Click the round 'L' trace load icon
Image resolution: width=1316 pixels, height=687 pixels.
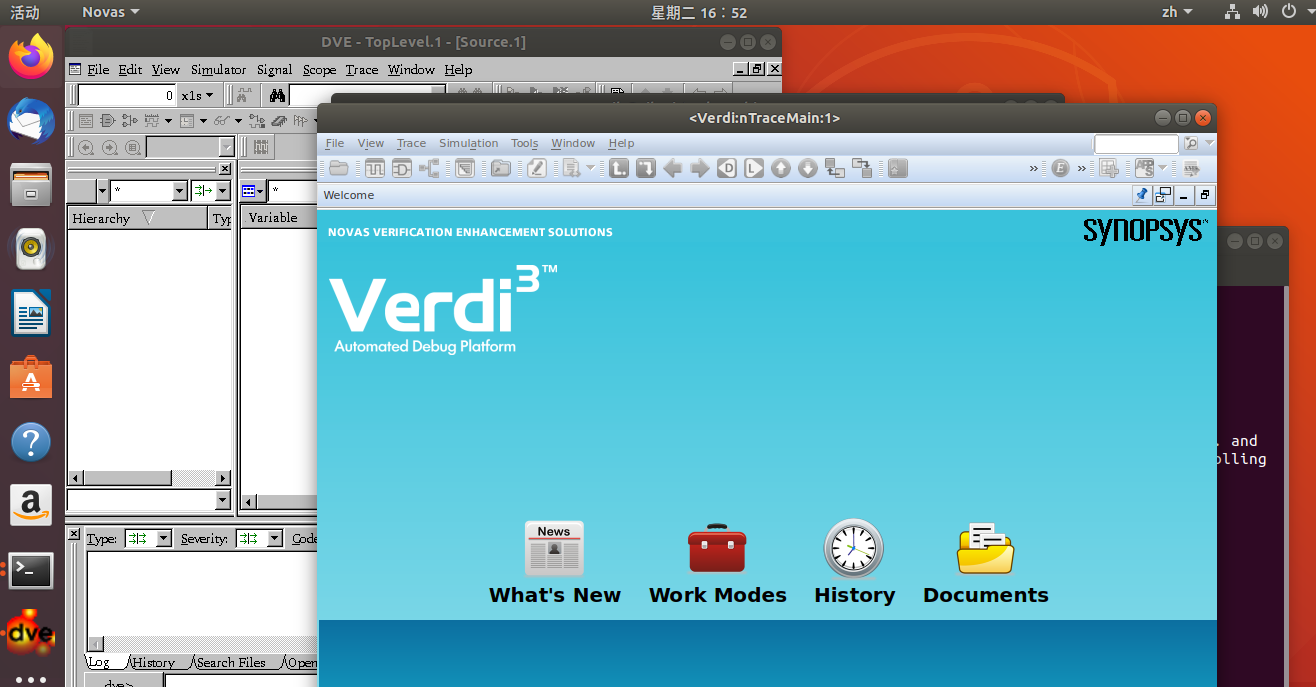coord(754,169)
